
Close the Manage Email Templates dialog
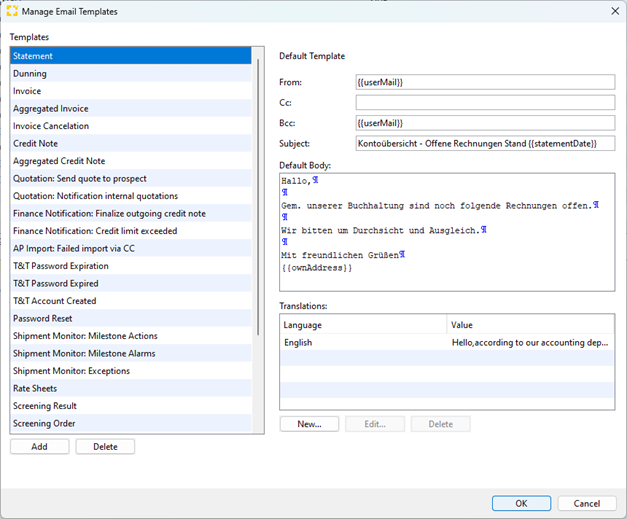point(615,11)
